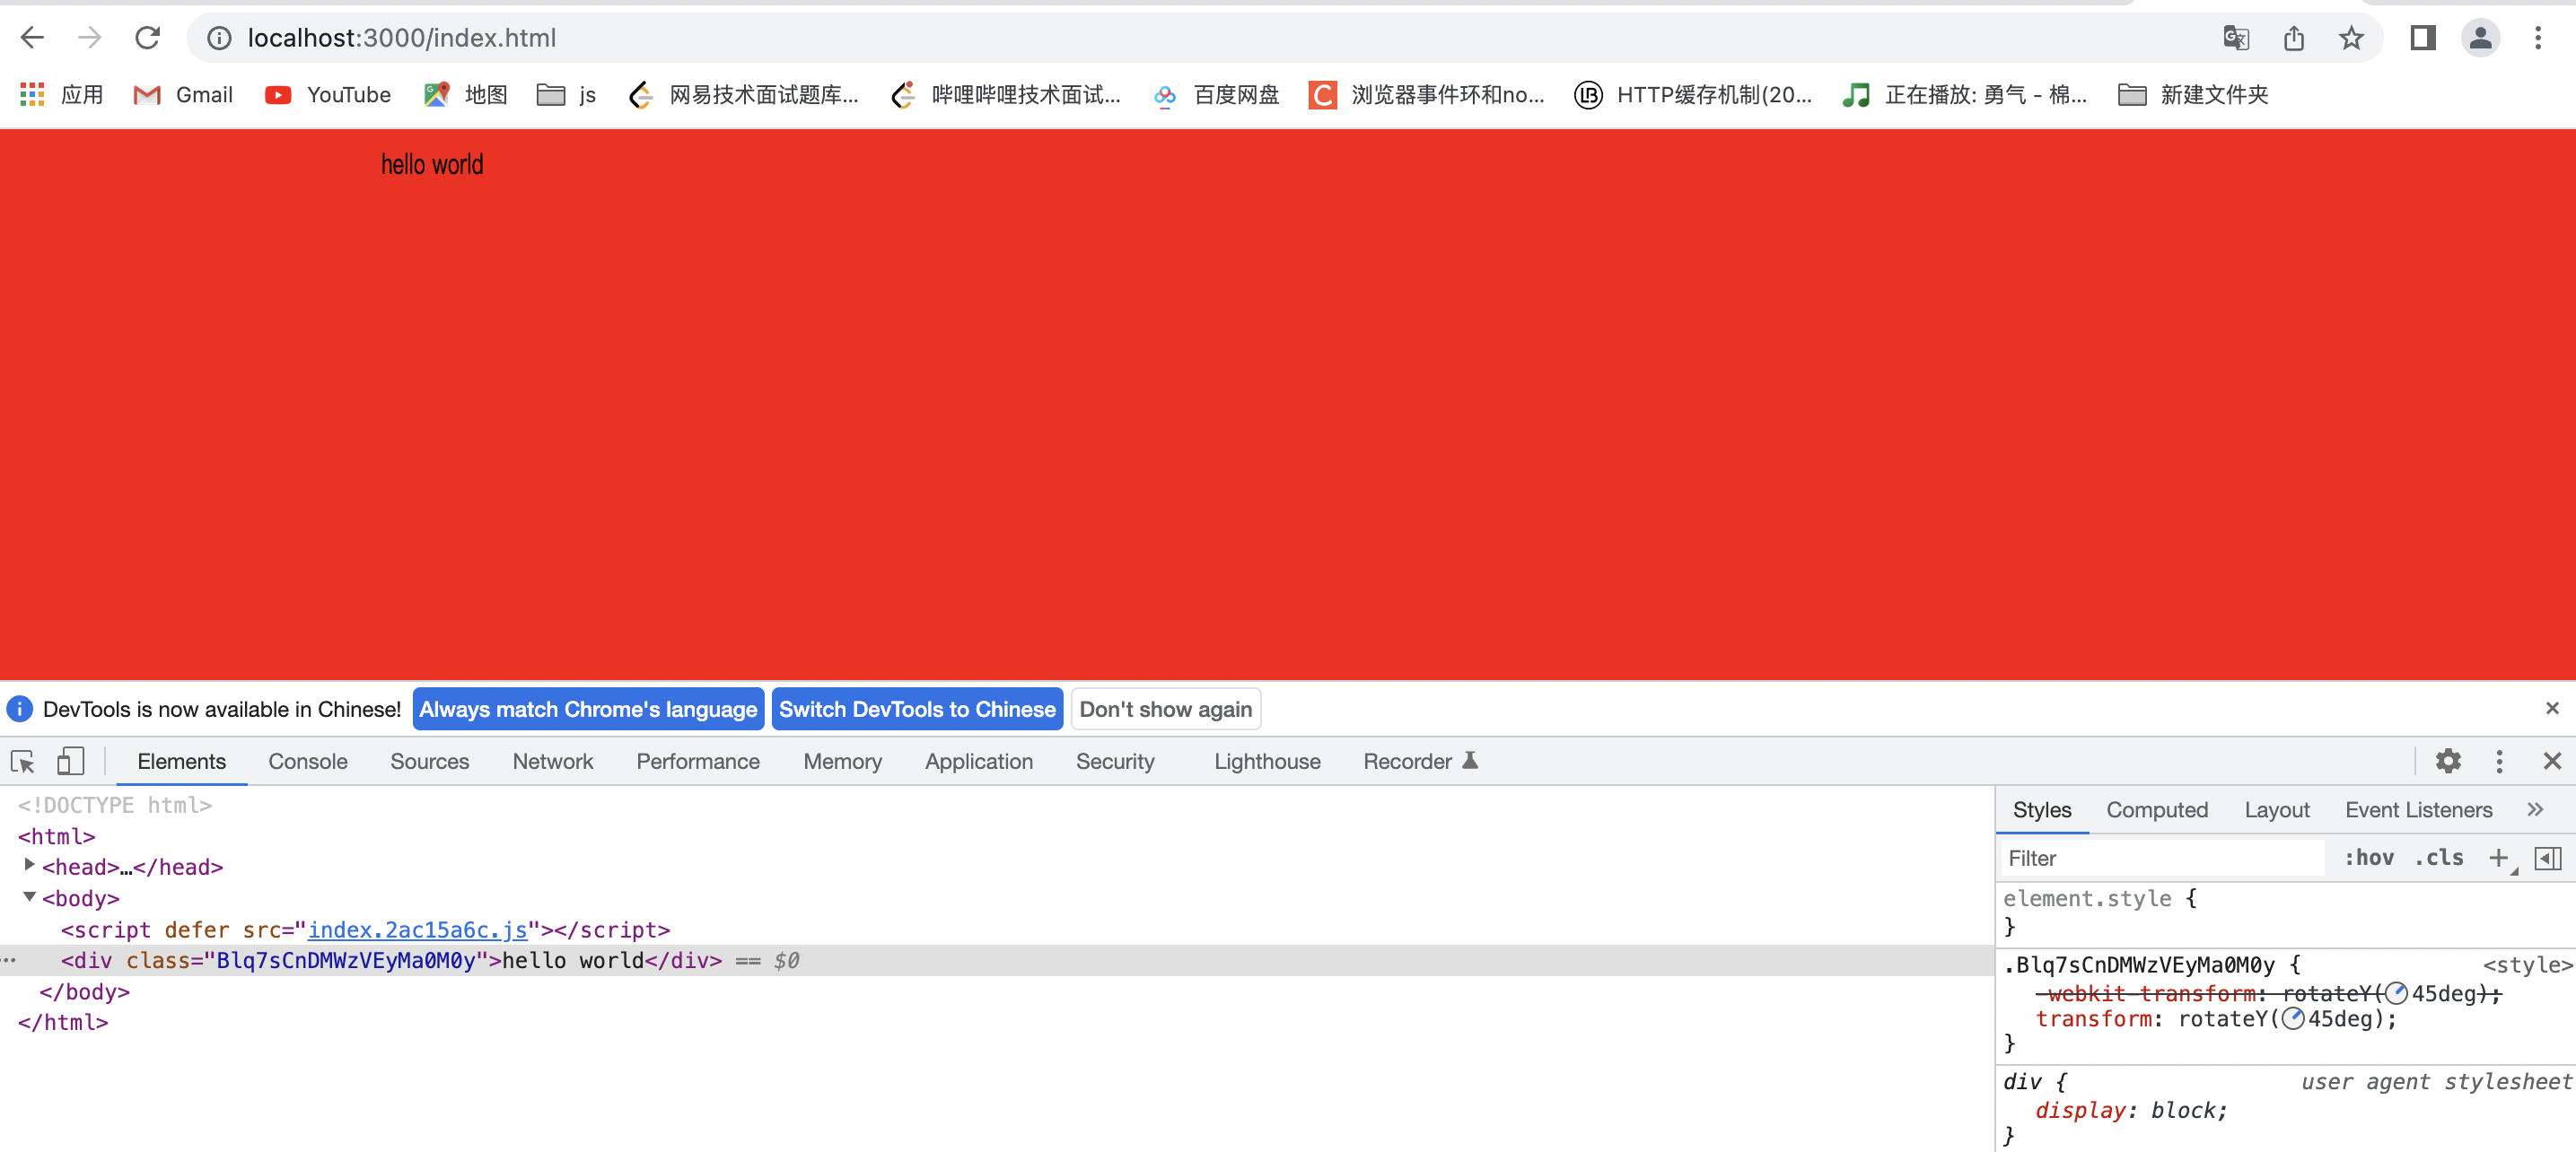Open angle editor on transform rotateY
Viewport: 2576px width, 1152px height.
[x=2293, y=1019]
